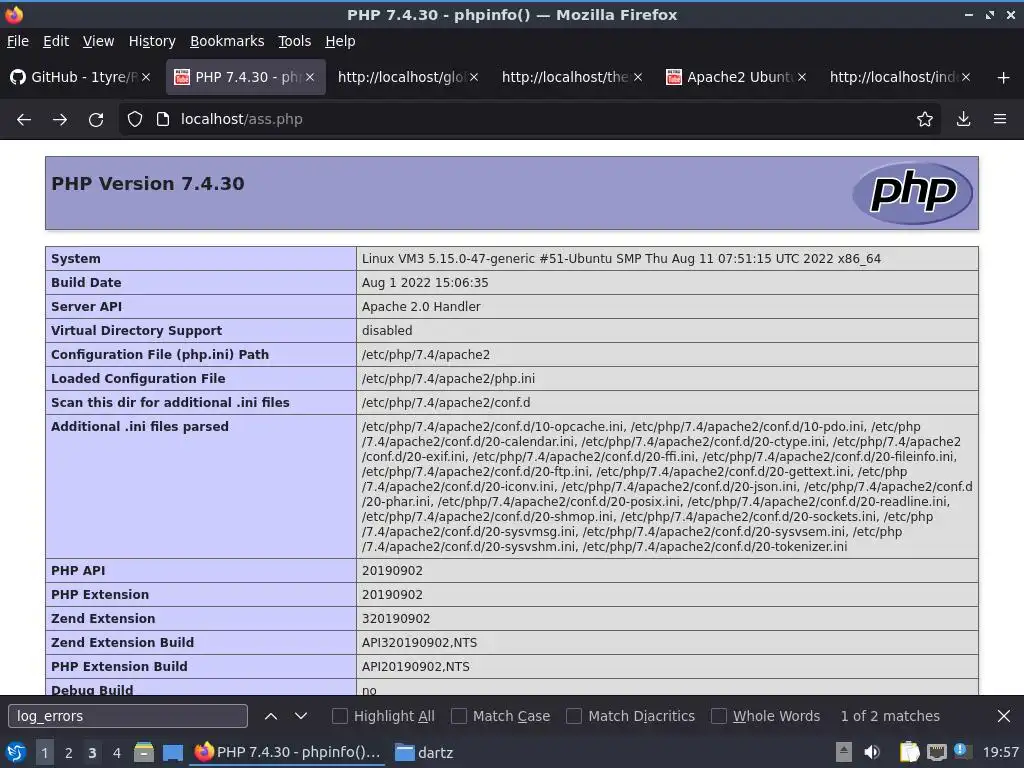Click the /etc/php/7.4/apache2/php.ini value
Viewport: 1024px width, 768px height.
(448, 379)
